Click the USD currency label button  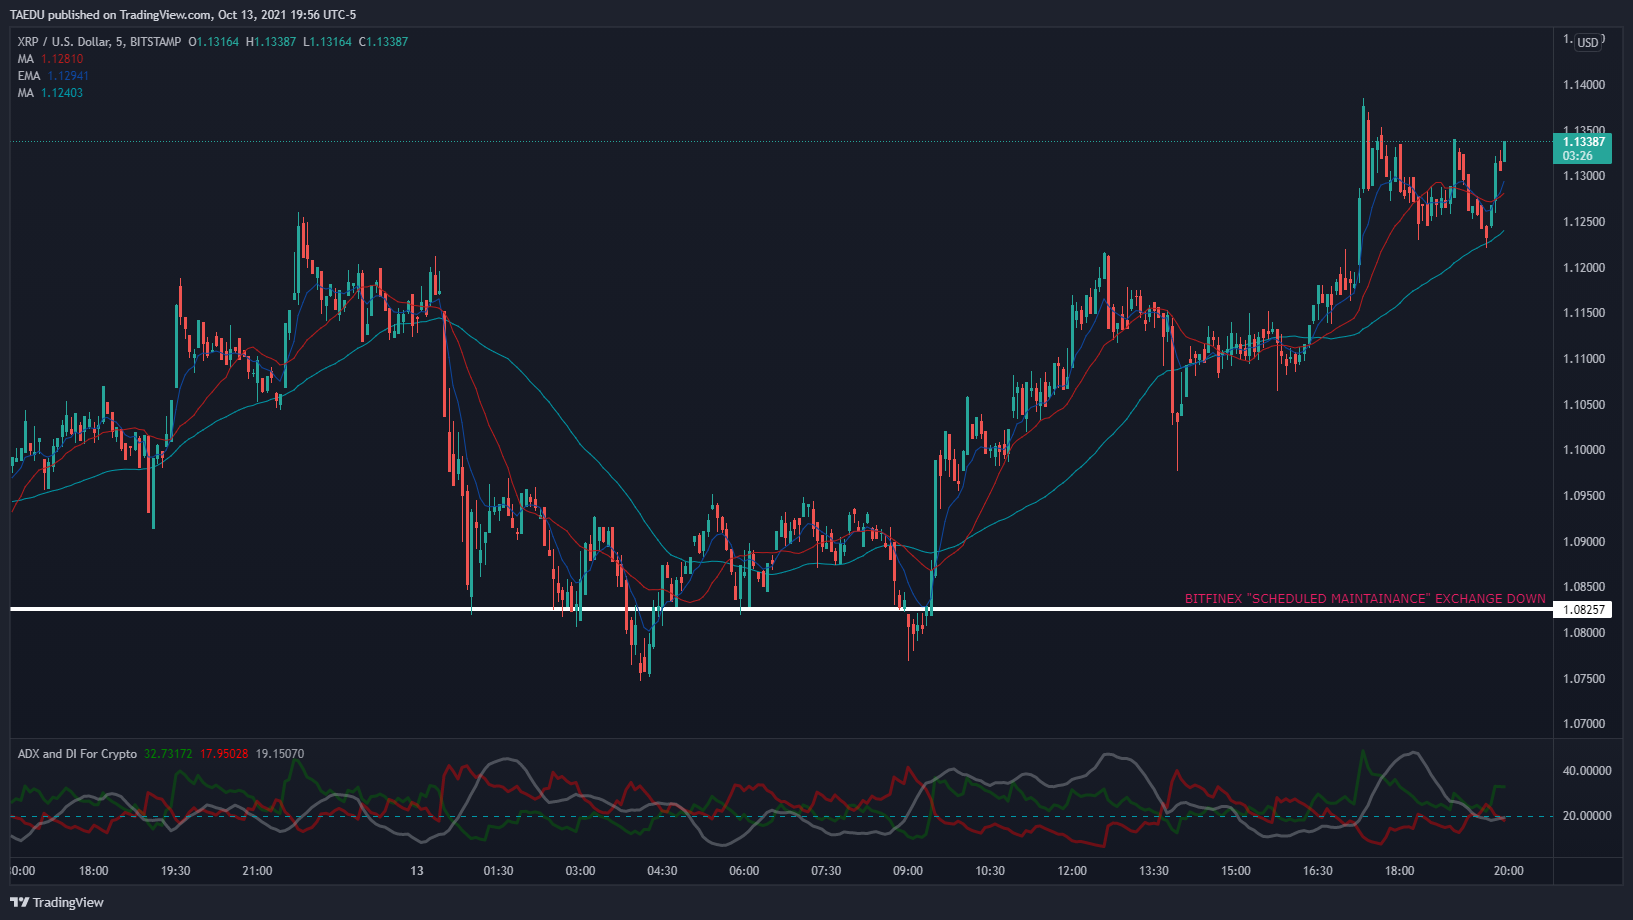pos(1588,42)
